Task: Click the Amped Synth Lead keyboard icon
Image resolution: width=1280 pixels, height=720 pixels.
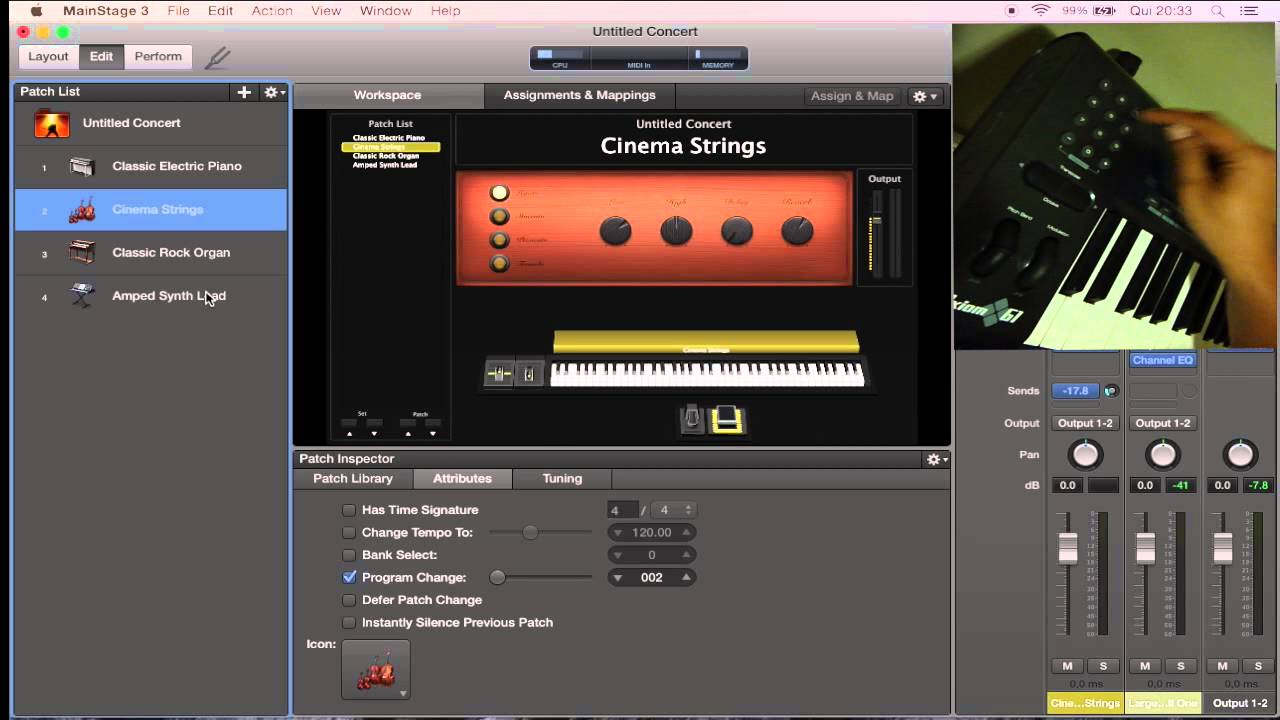Action: (82, 296)
